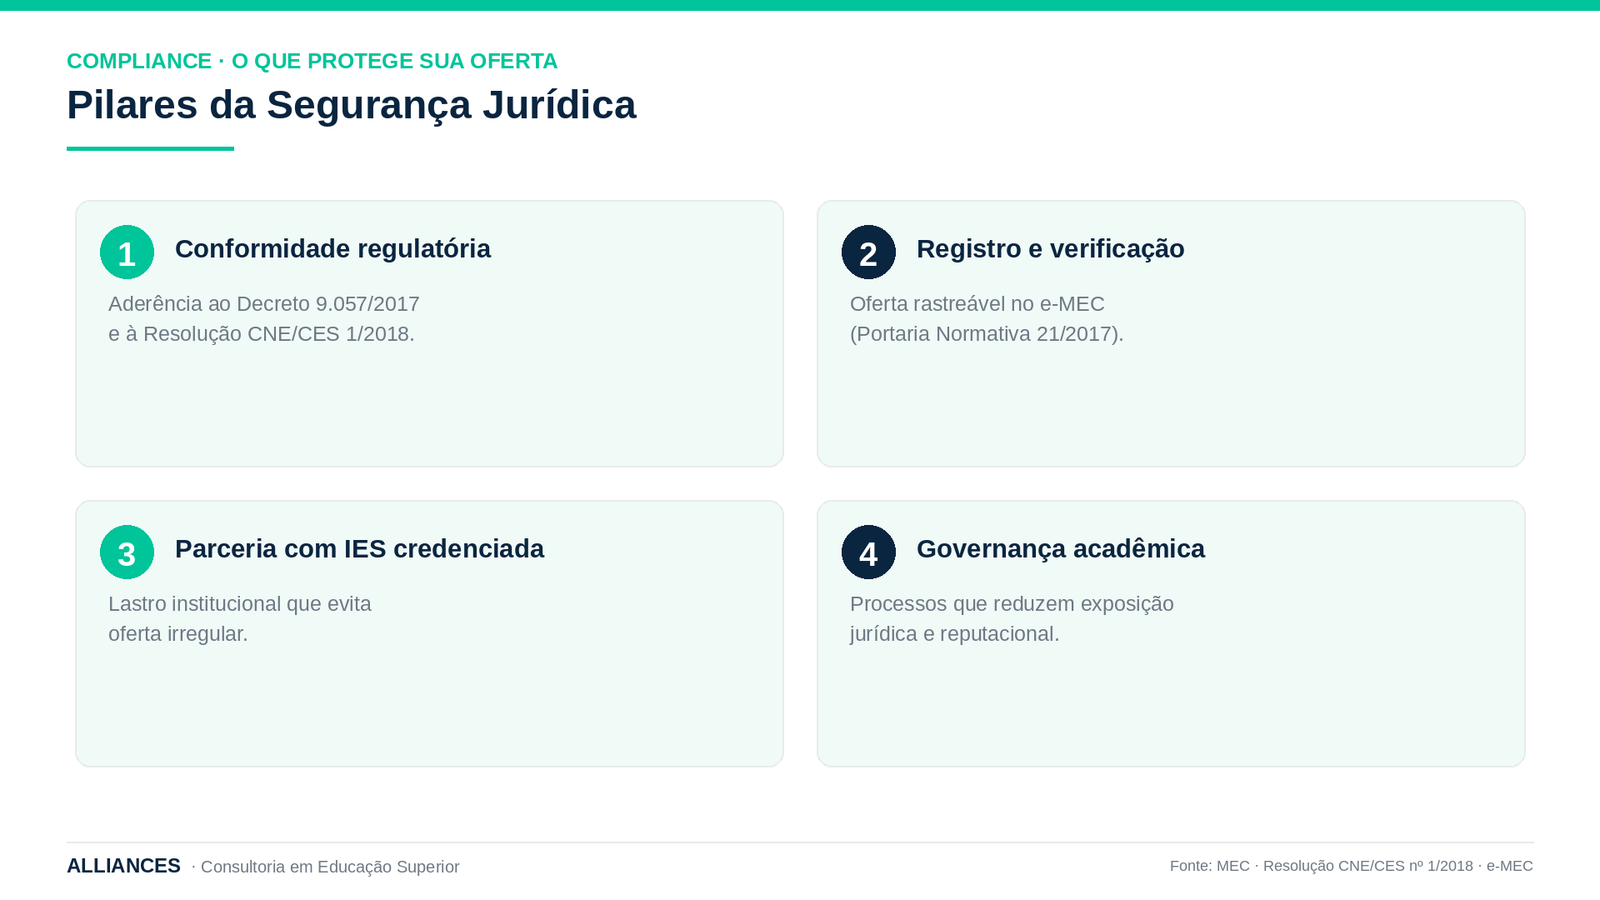The image size is (1600, 900).
Task: Click the text "(Portaria Normativa 21/2017)."
Action: 987,334
